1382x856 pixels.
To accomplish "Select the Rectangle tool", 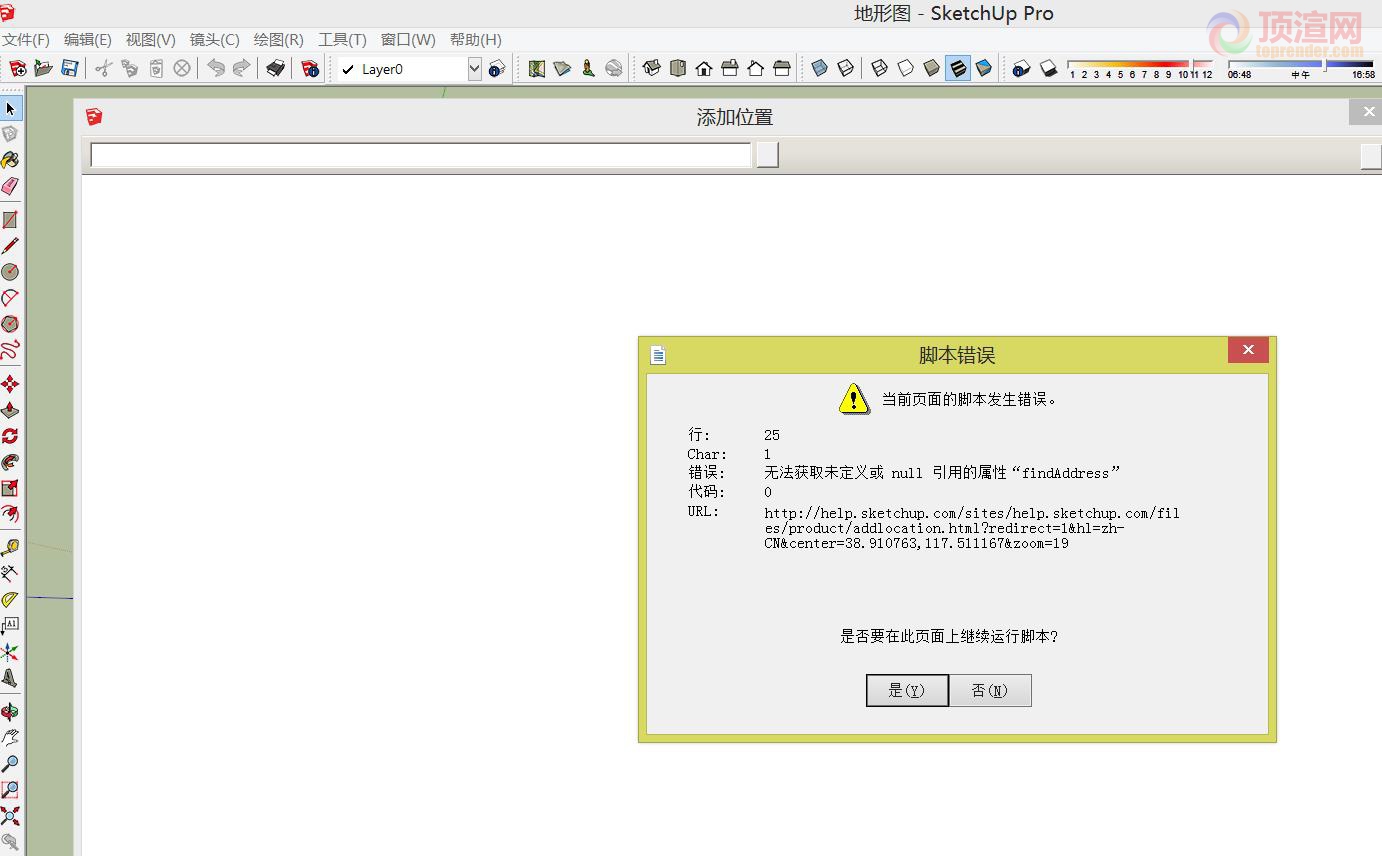I will click(x=10, y=220).
